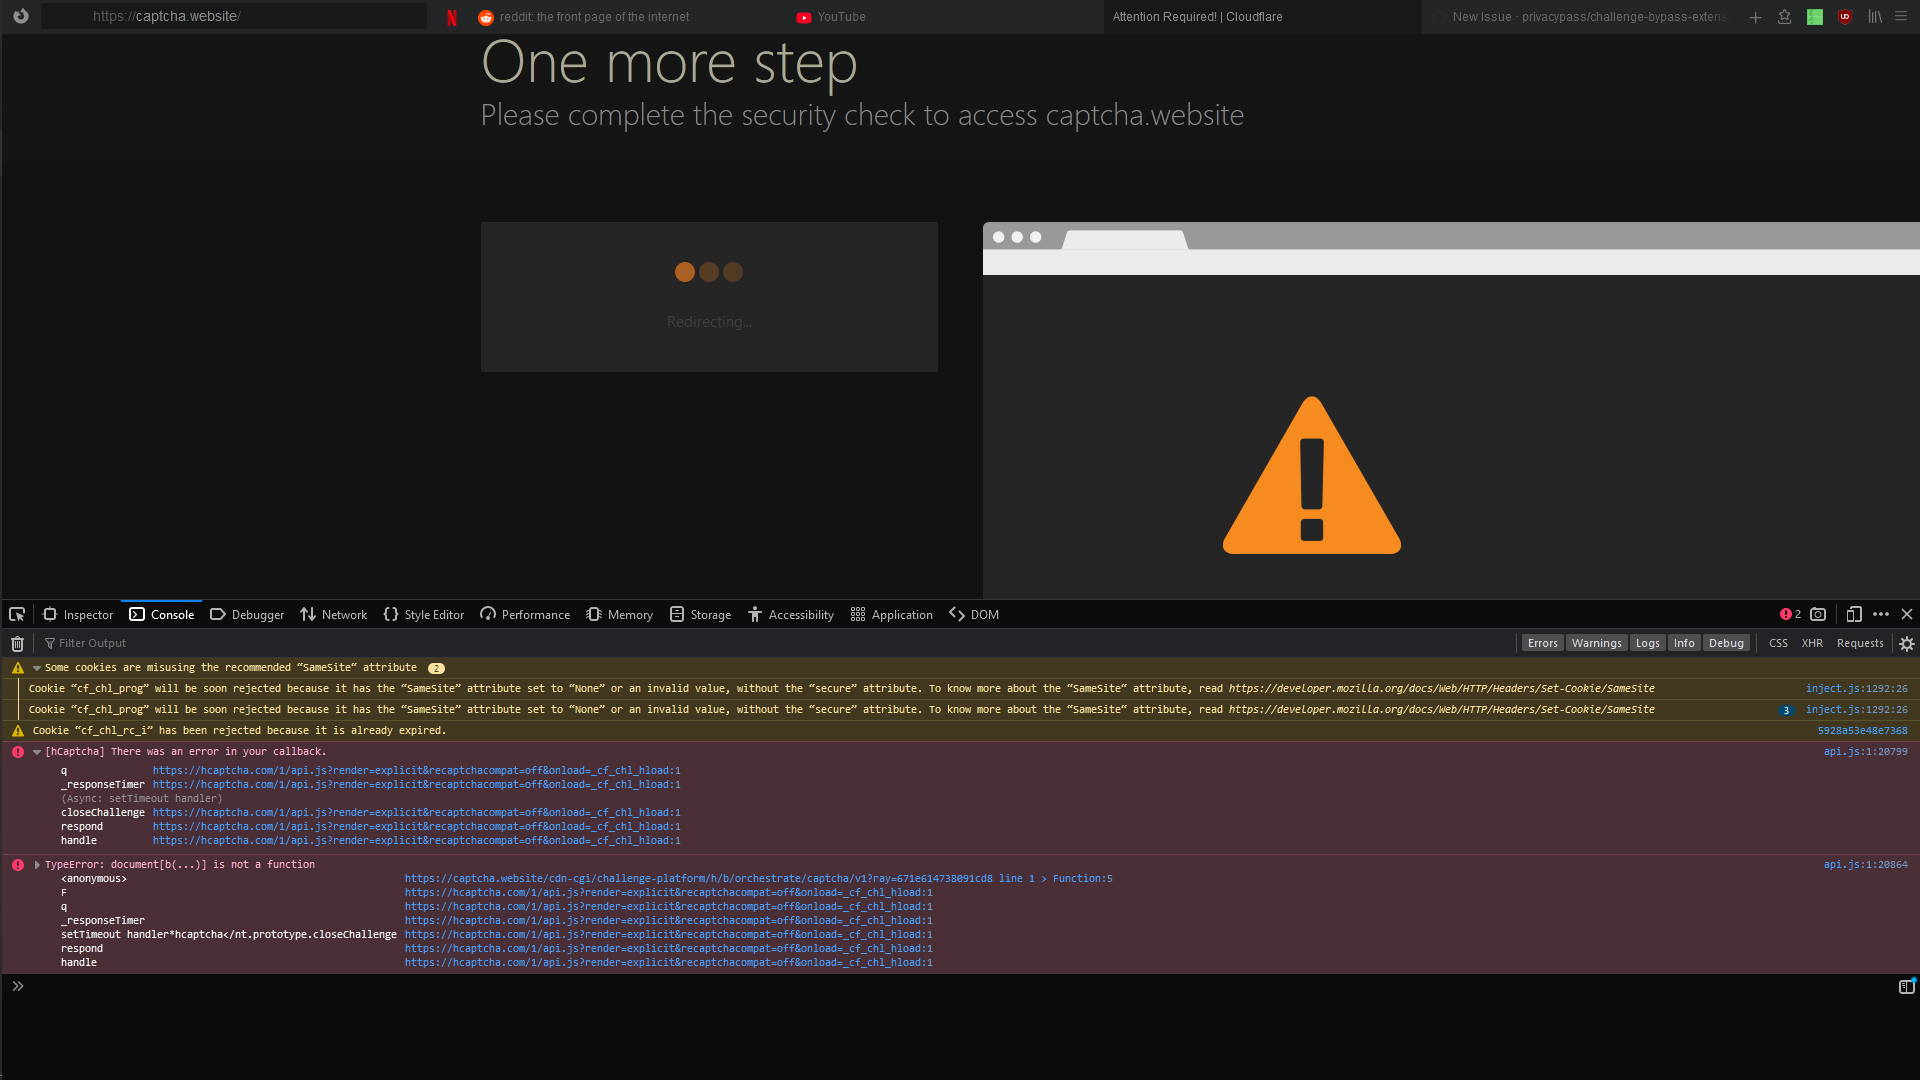Open devtools three-dot options menu

[x=1881, y=614]
